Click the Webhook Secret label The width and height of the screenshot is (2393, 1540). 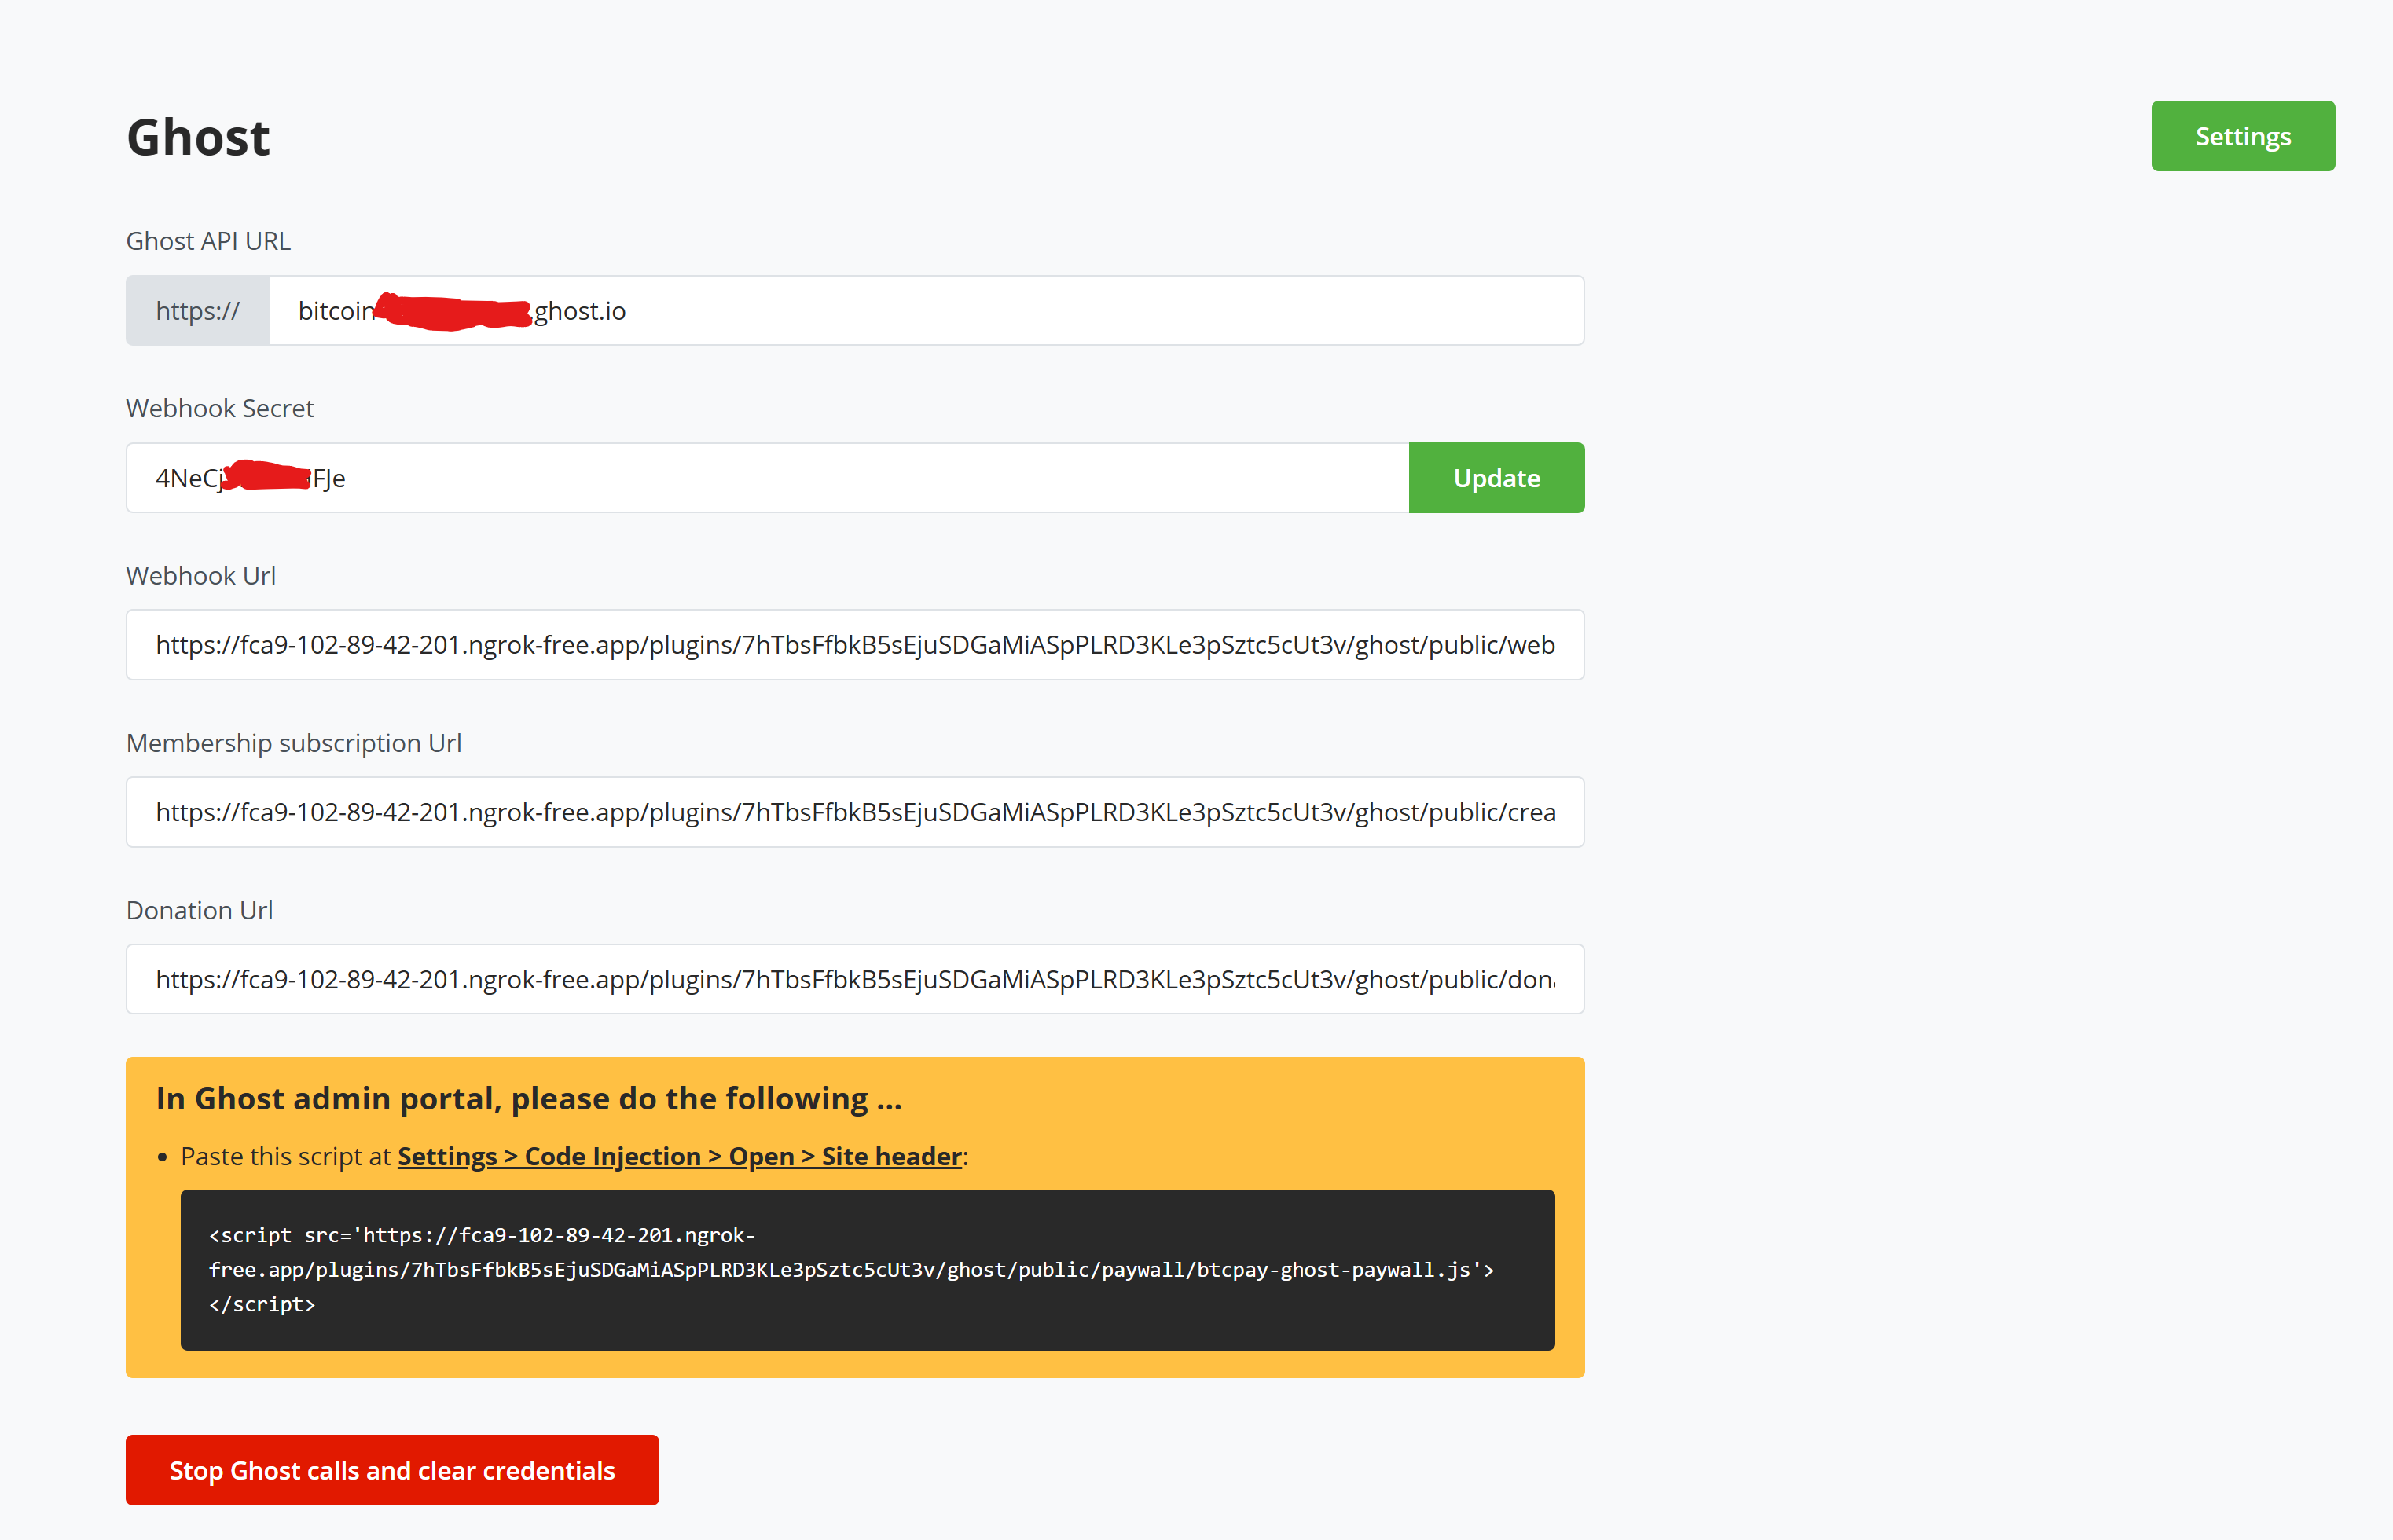[x=219, y=407]
